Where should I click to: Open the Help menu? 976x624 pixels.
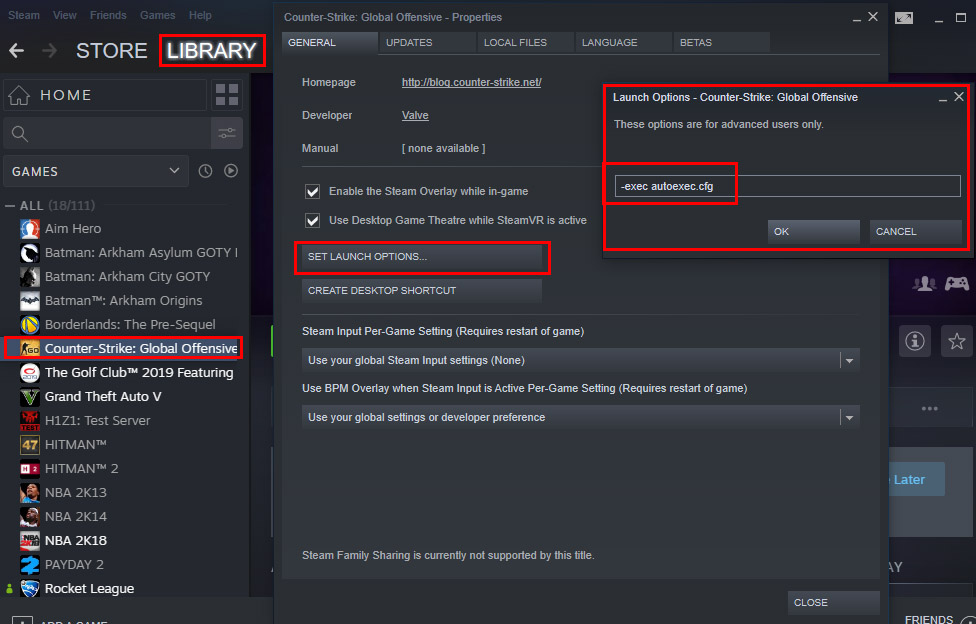point(200,15)
